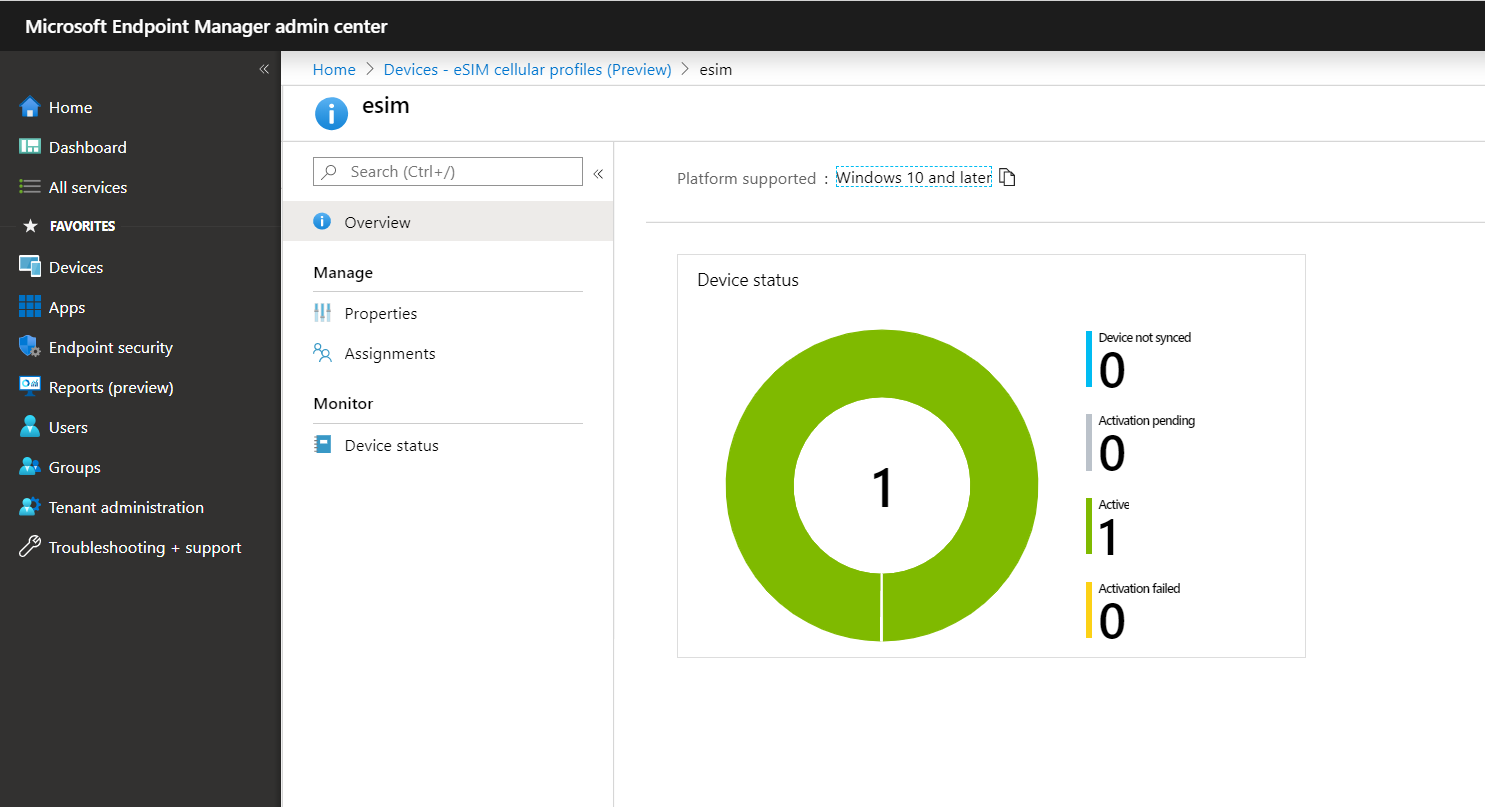The width and height of the screenshot is (1485, 807).
Task: Open the Devices section in the sidebar
Action: pyautogui.click(x=75, y=267)
